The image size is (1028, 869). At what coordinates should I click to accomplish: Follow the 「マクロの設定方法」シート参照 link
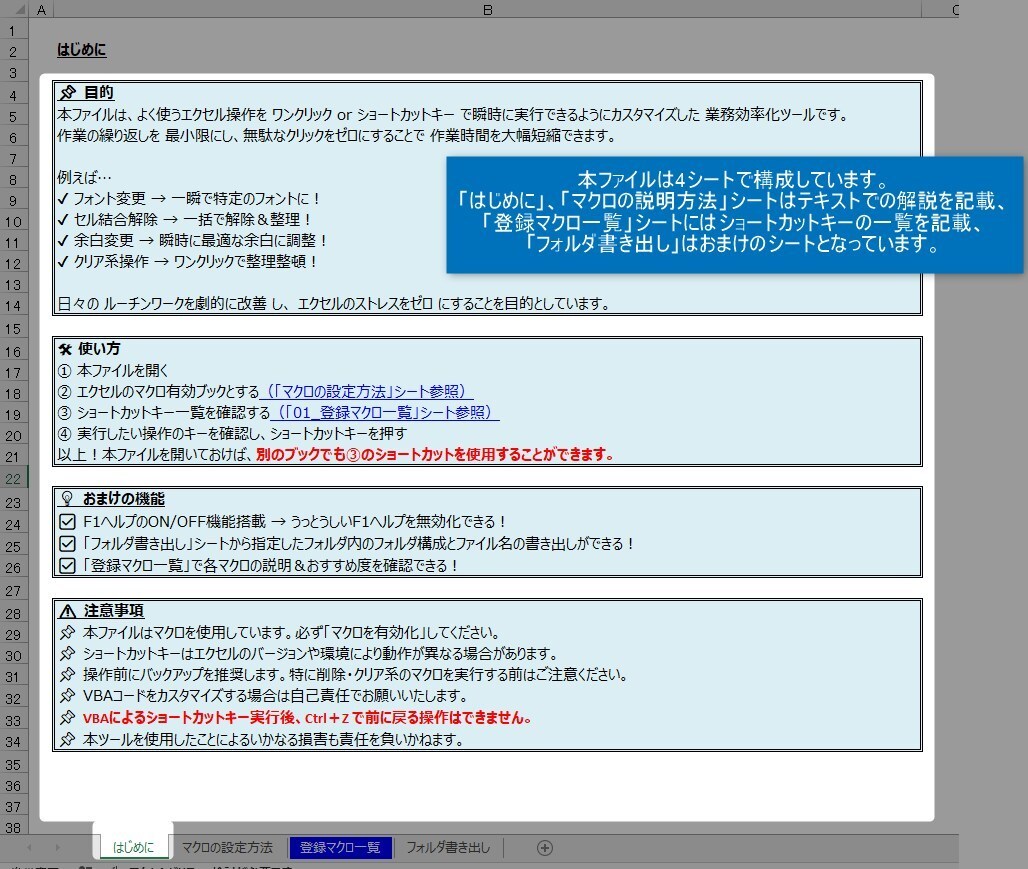pyautogui.click(x=367, y=392)
